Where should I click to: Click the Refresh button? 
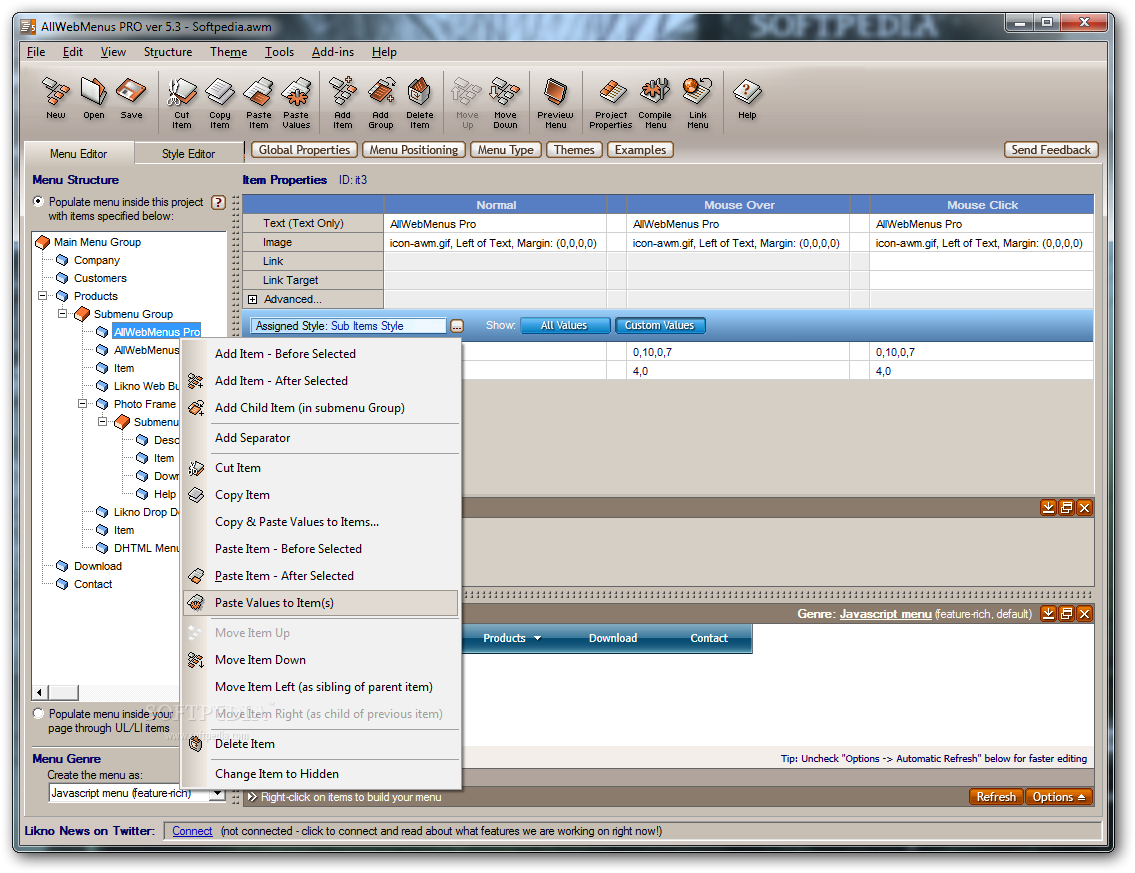(x=996, y=797)
